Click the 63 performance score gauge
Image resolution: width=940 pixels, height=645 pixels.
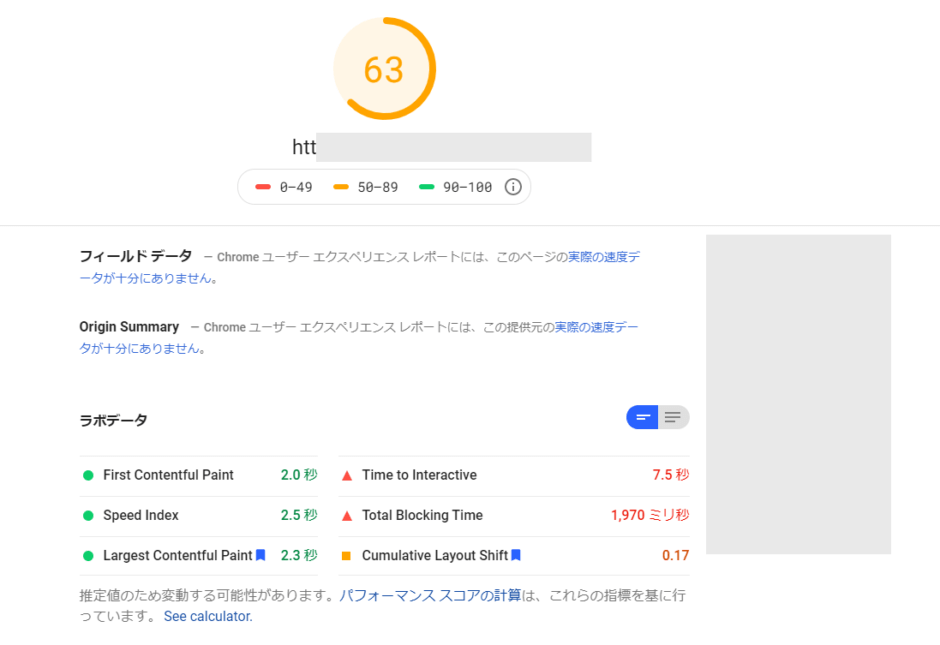(x=384, y=69)
